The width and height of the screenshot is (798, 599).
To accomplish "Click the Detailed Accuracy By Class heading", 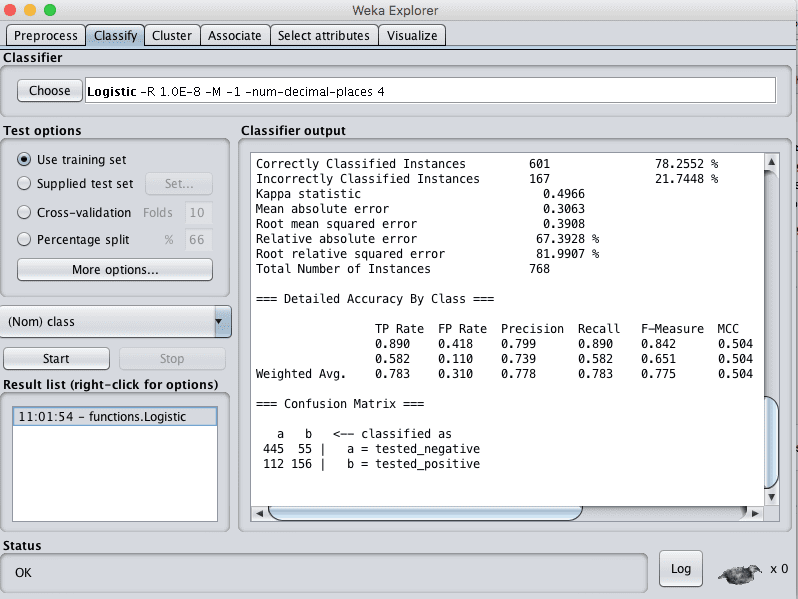I will pos(375,299).
